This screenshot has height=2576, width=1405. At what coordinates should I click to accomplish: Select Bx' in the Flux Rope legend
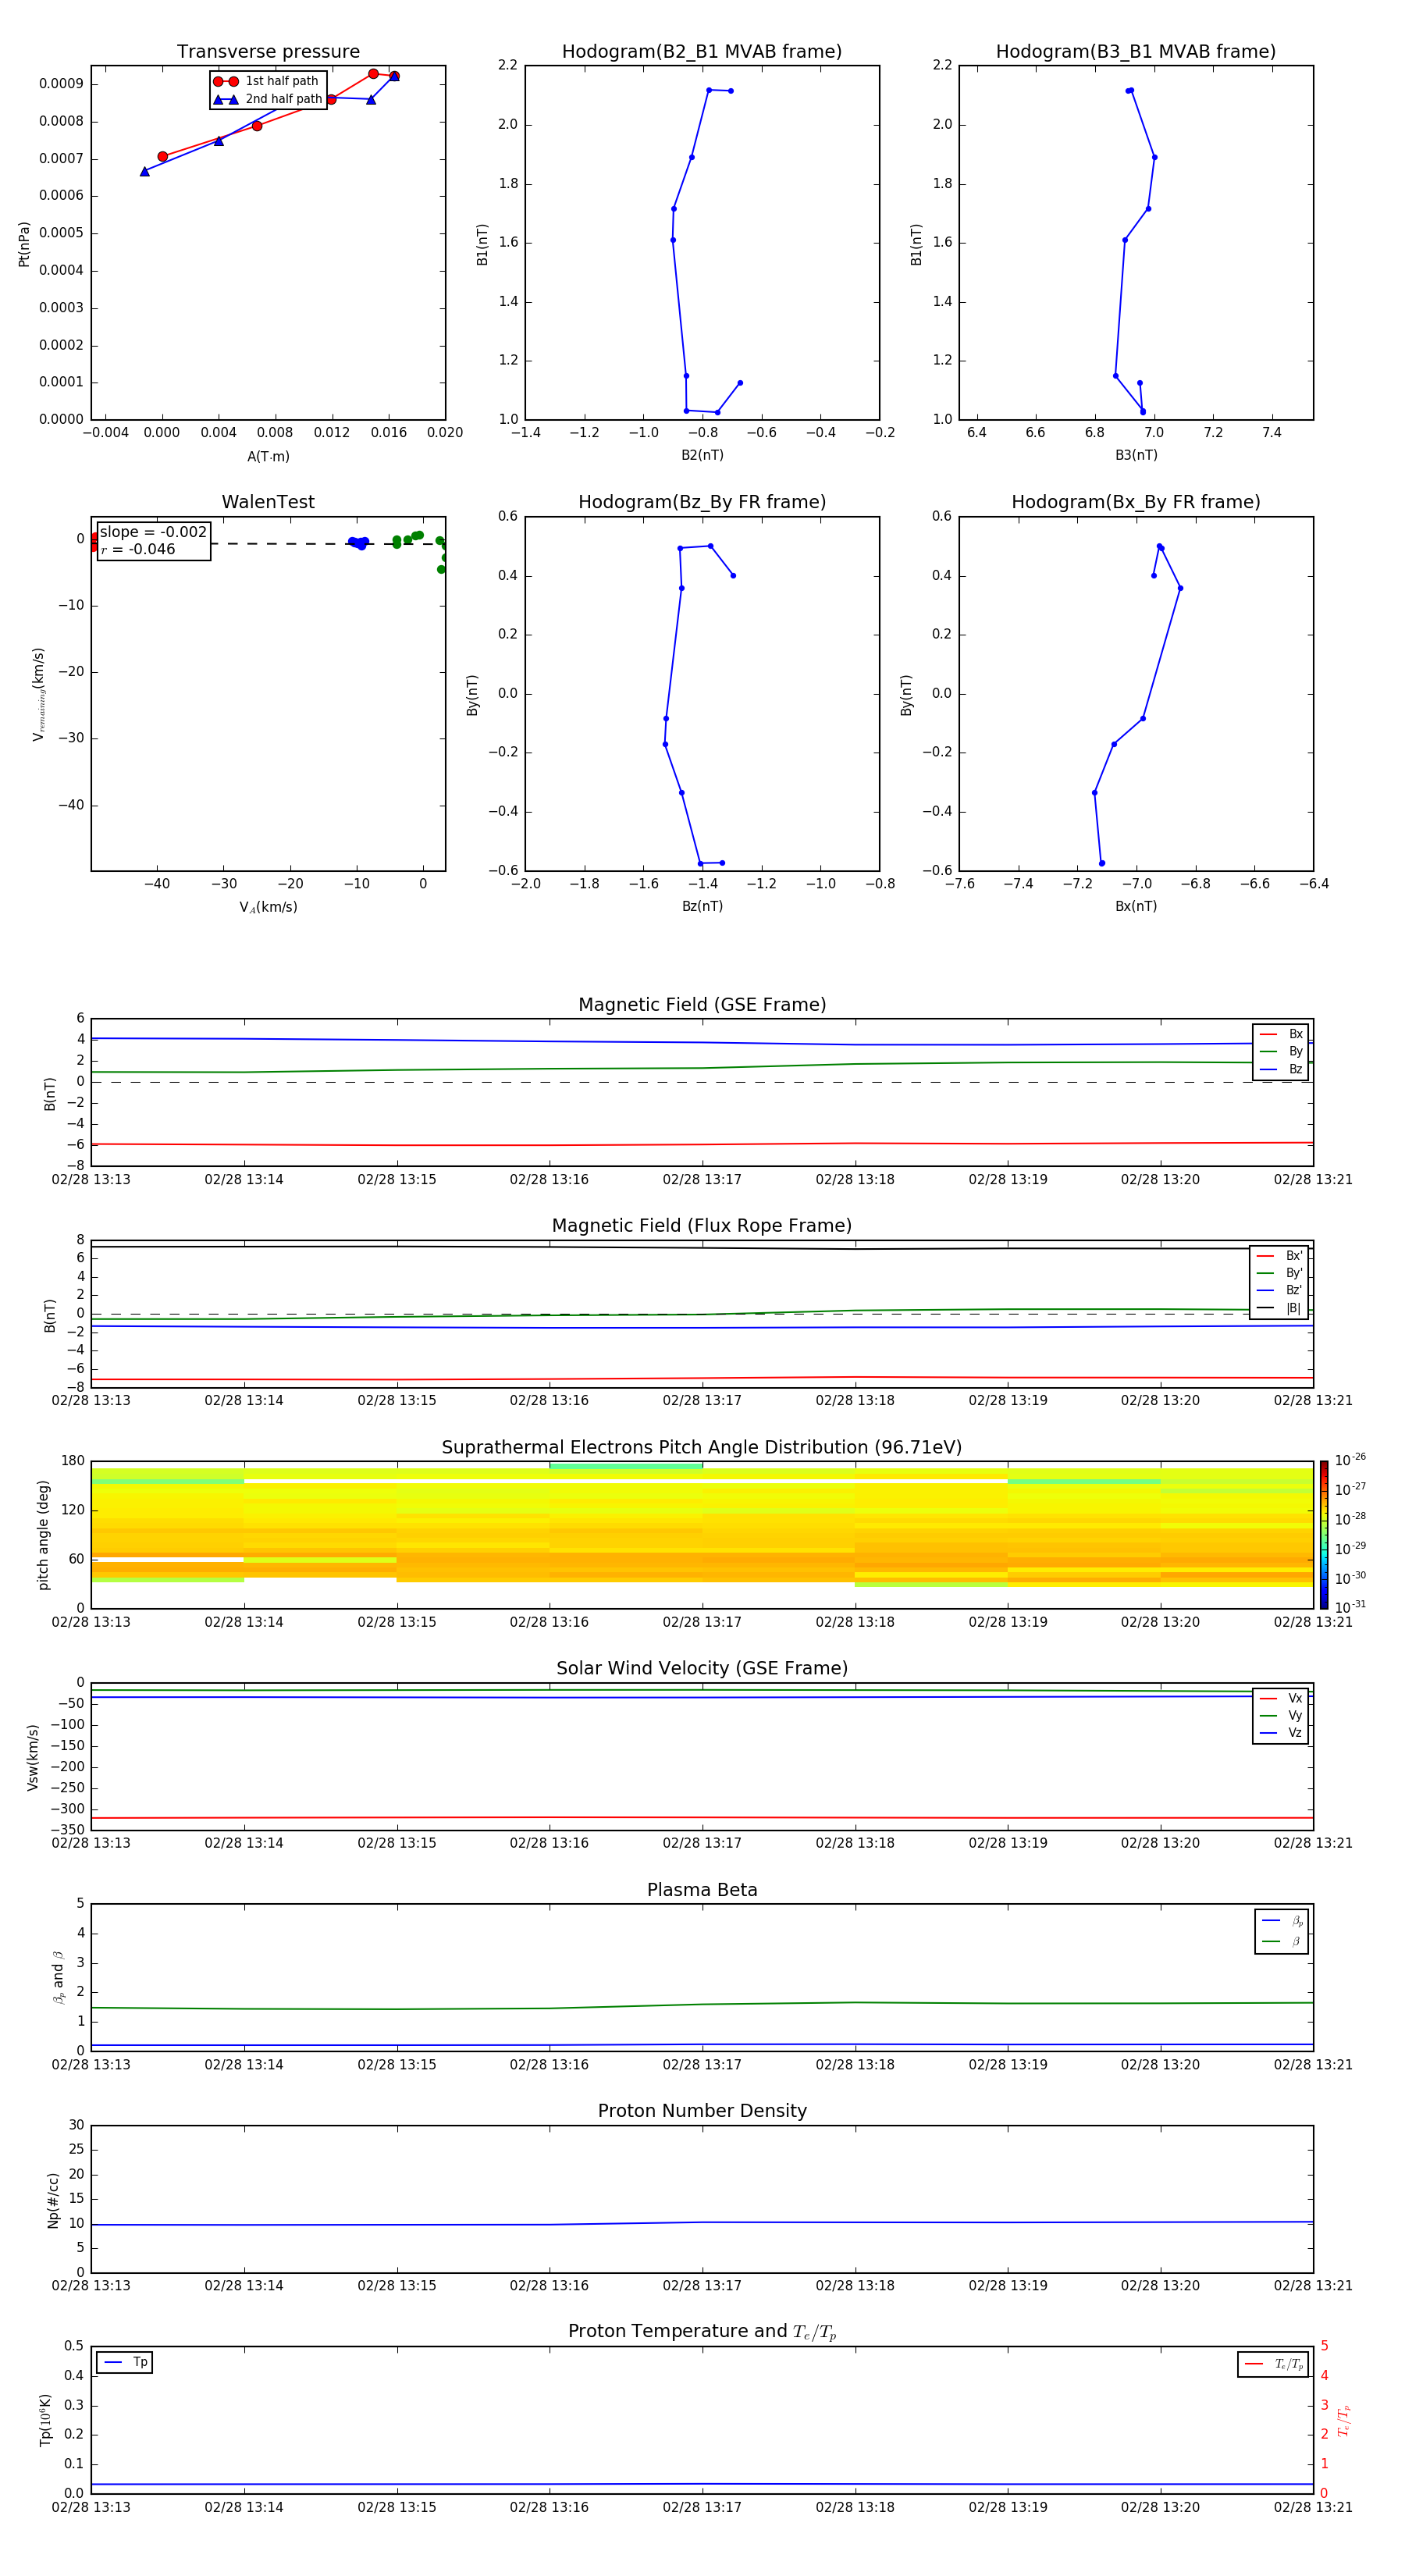point(1280,1256)
